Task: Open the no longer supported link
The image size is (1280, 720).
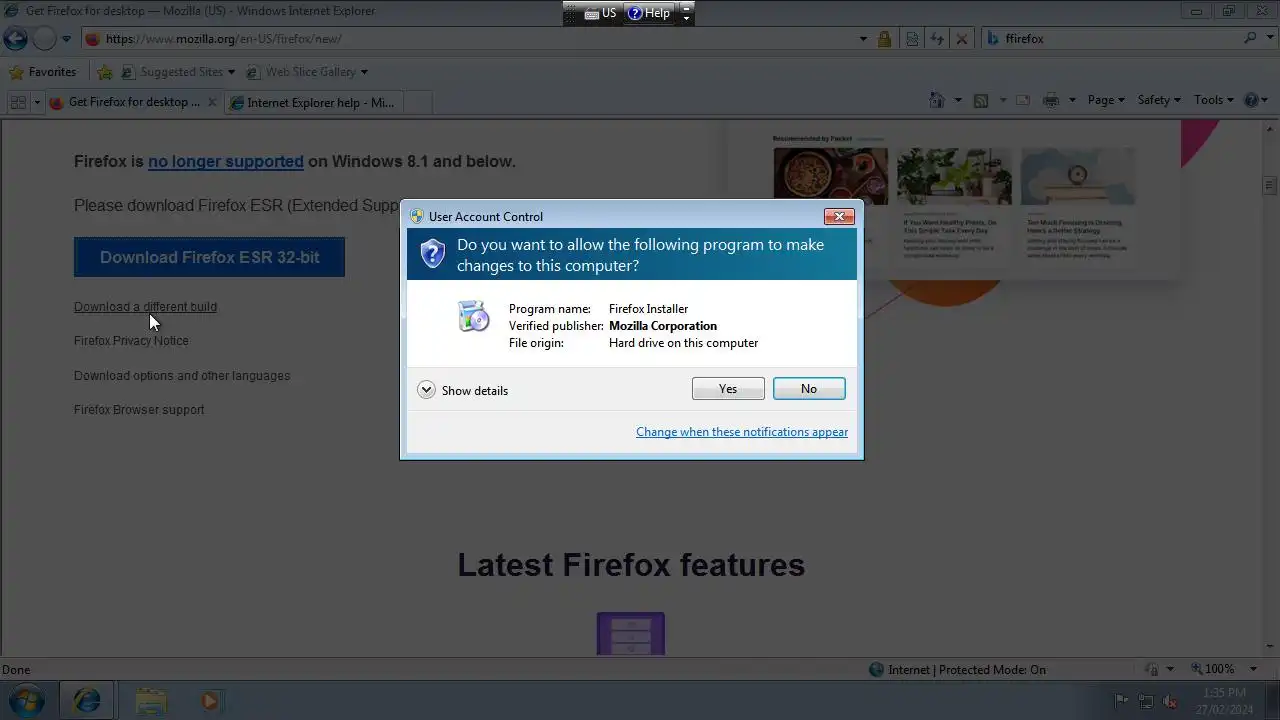Action: (226, 161)
